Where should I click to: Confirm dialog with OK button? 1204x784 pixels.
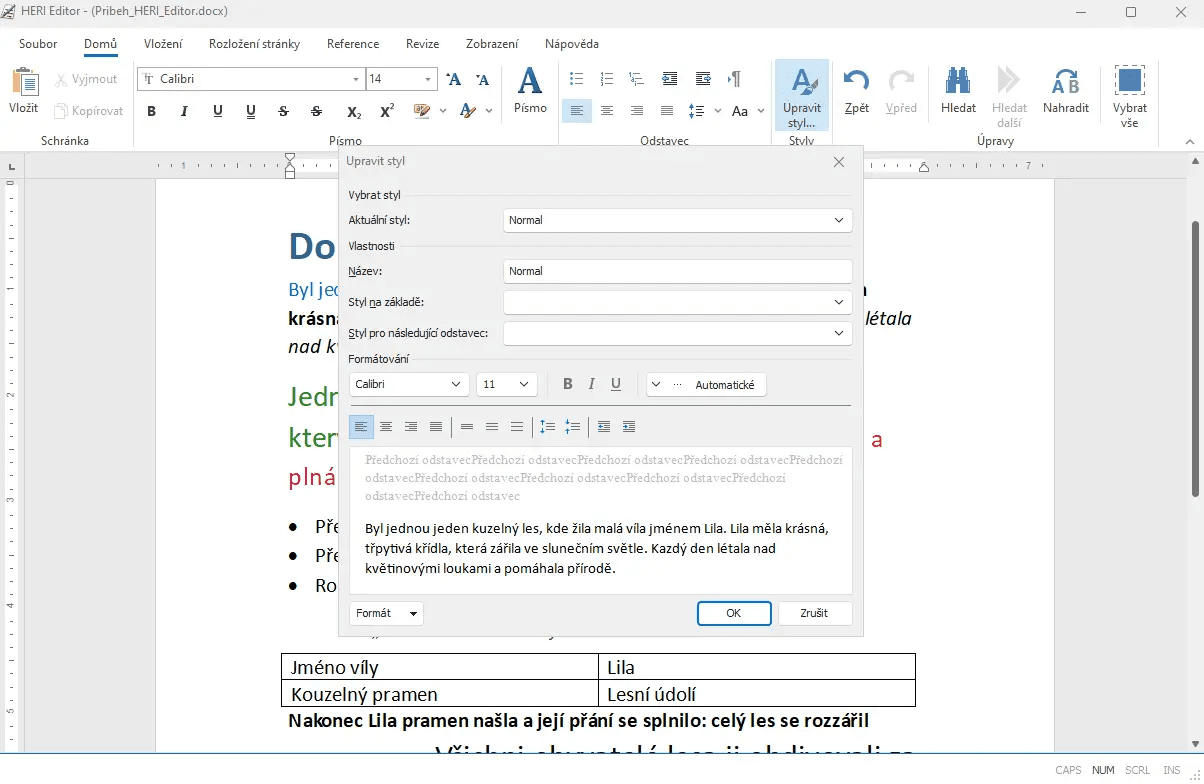[734, 613]
